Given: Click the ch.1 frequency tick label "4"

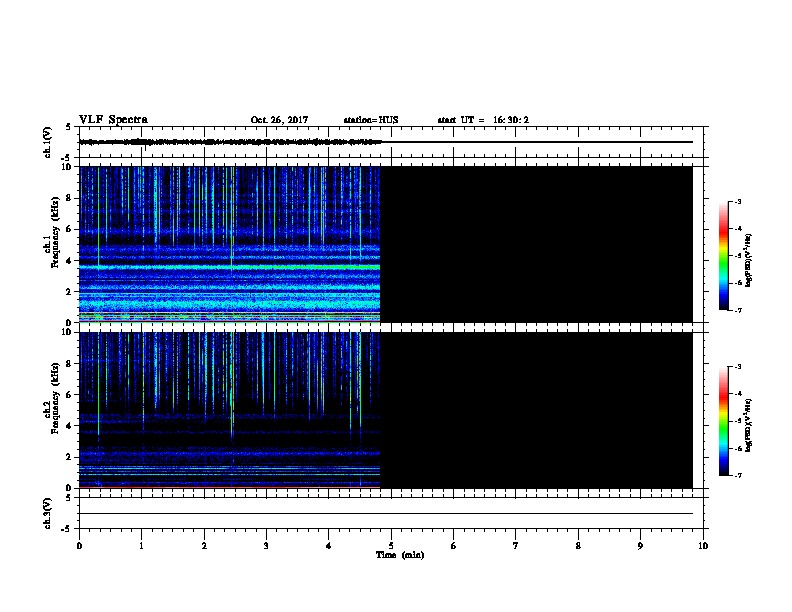Looking at the screenshot, I should [x=69, y=261].
